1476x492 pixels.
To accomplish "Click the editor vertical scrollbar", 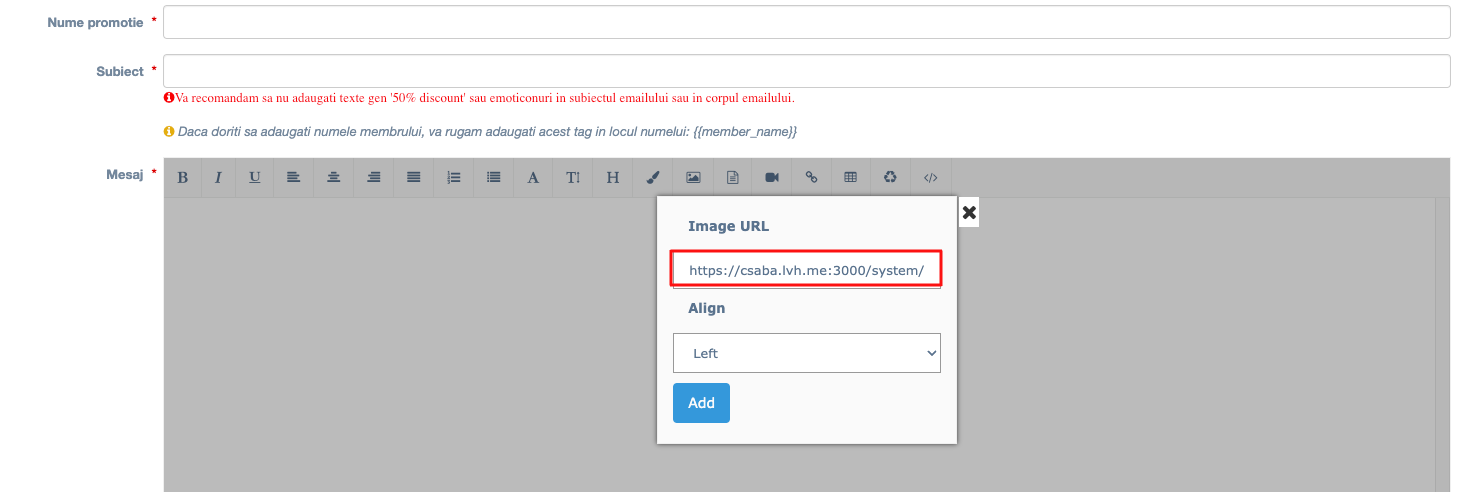I will coord(1443,344).
